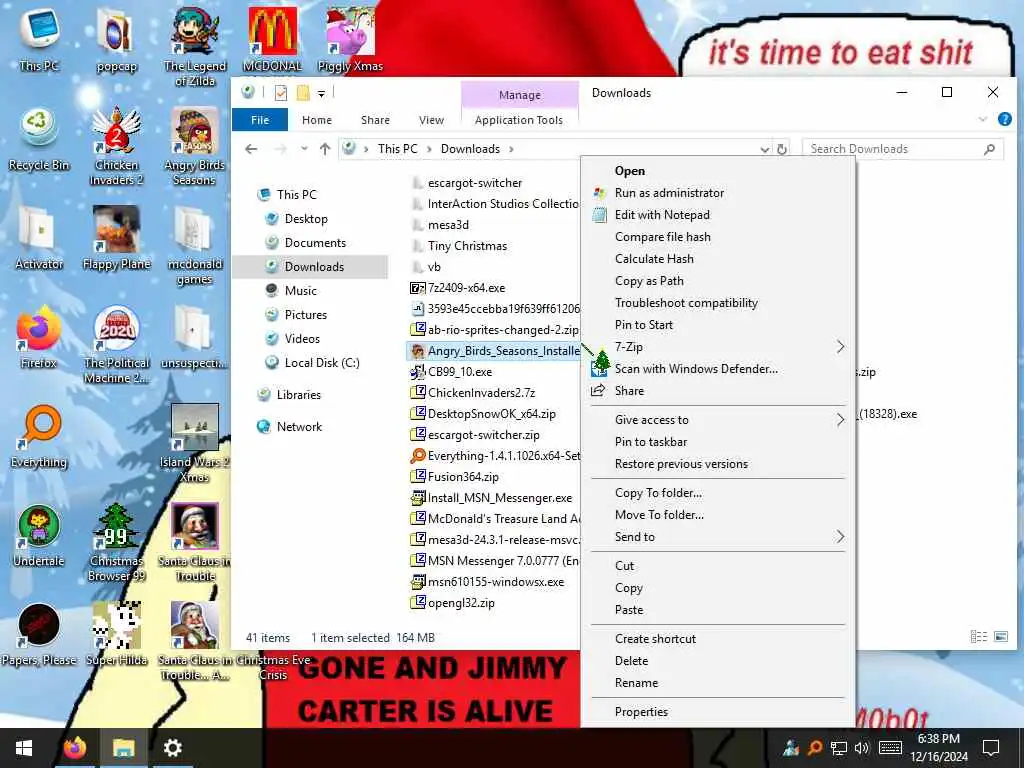Launch Papers, Please desktop shortcut
The width and height of the screenshot is (1024, 768).
39,635
